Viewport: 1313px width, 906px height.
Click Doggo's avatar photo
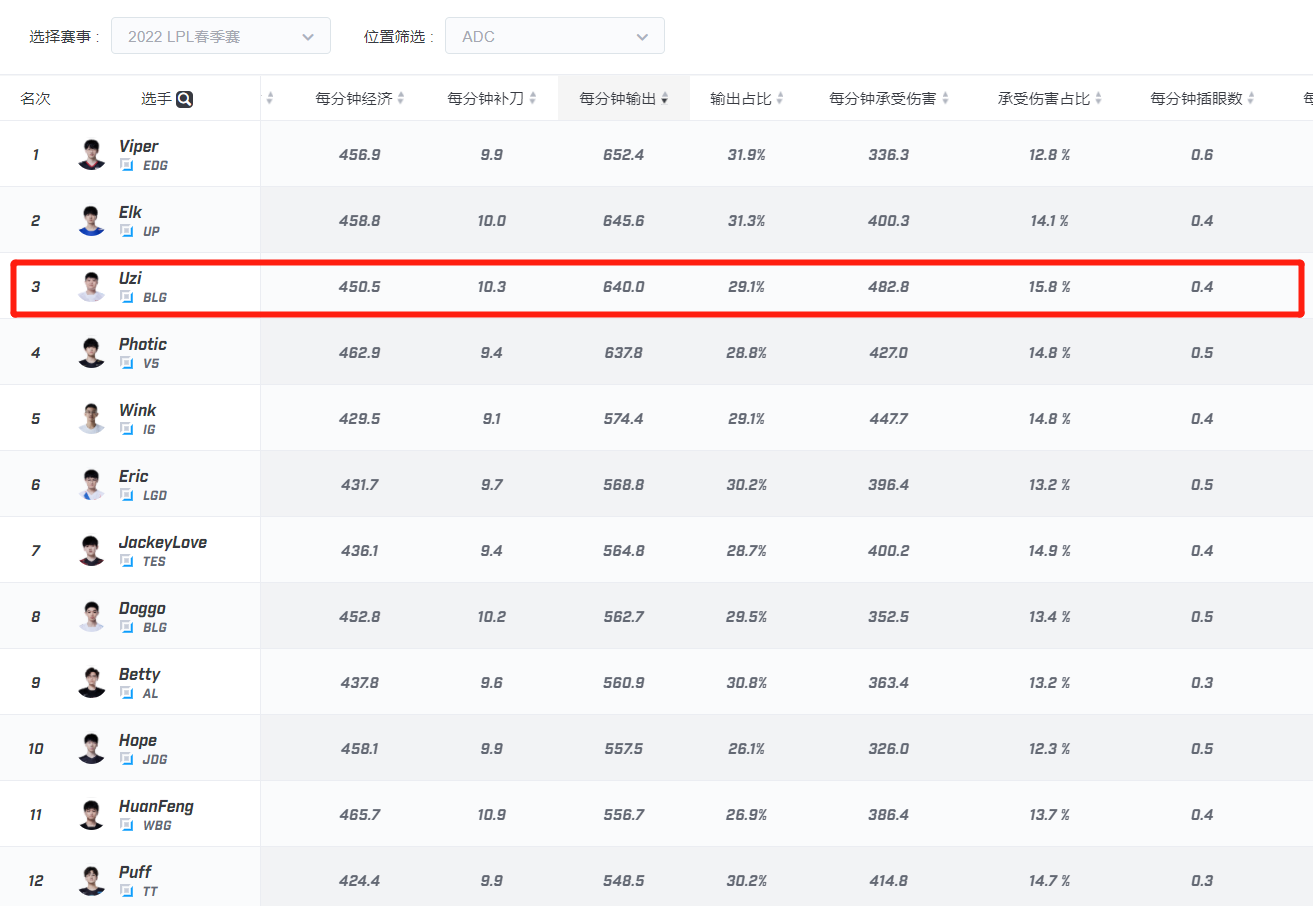click(91, 616)
